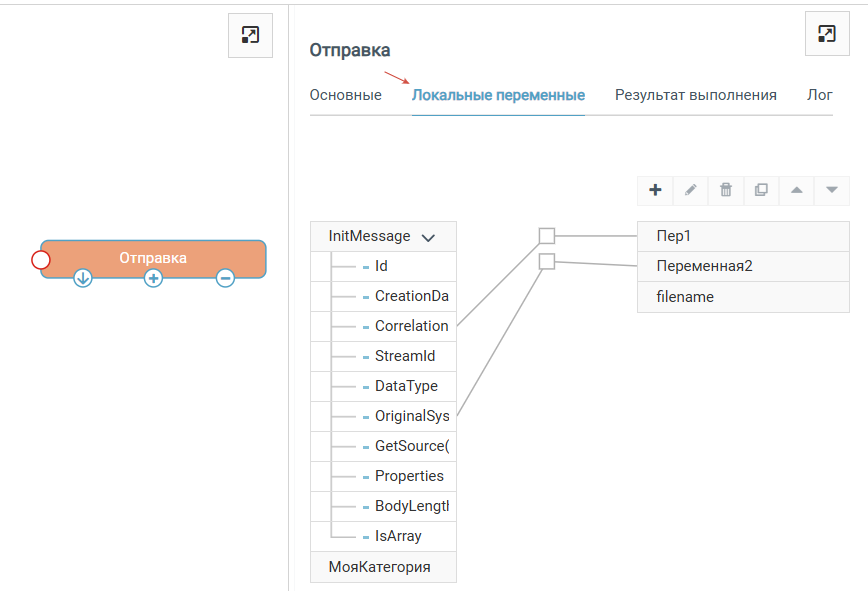Select the CorrelationId field in tree
The image size is (868, 591).
tap(411, 326)
